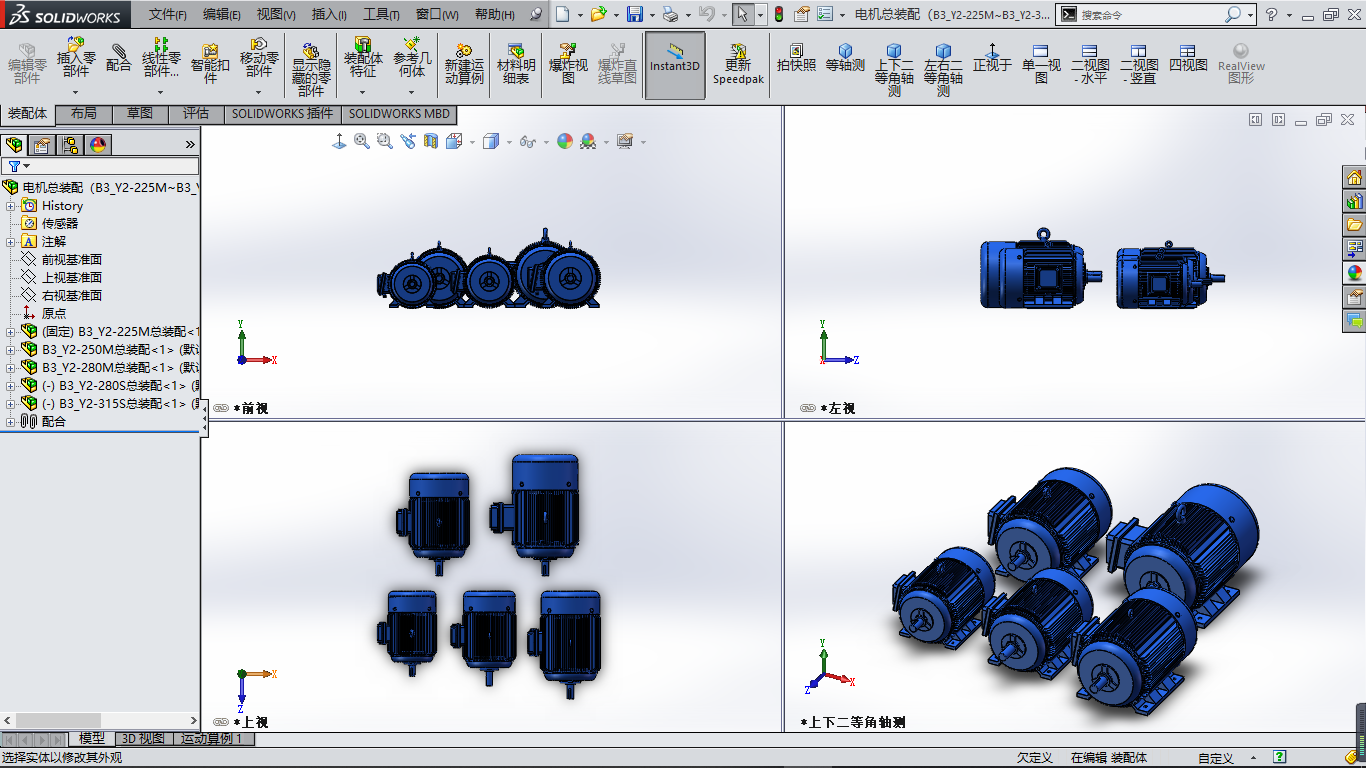Click the Print icon in top toolbar

tap(671, 14)
